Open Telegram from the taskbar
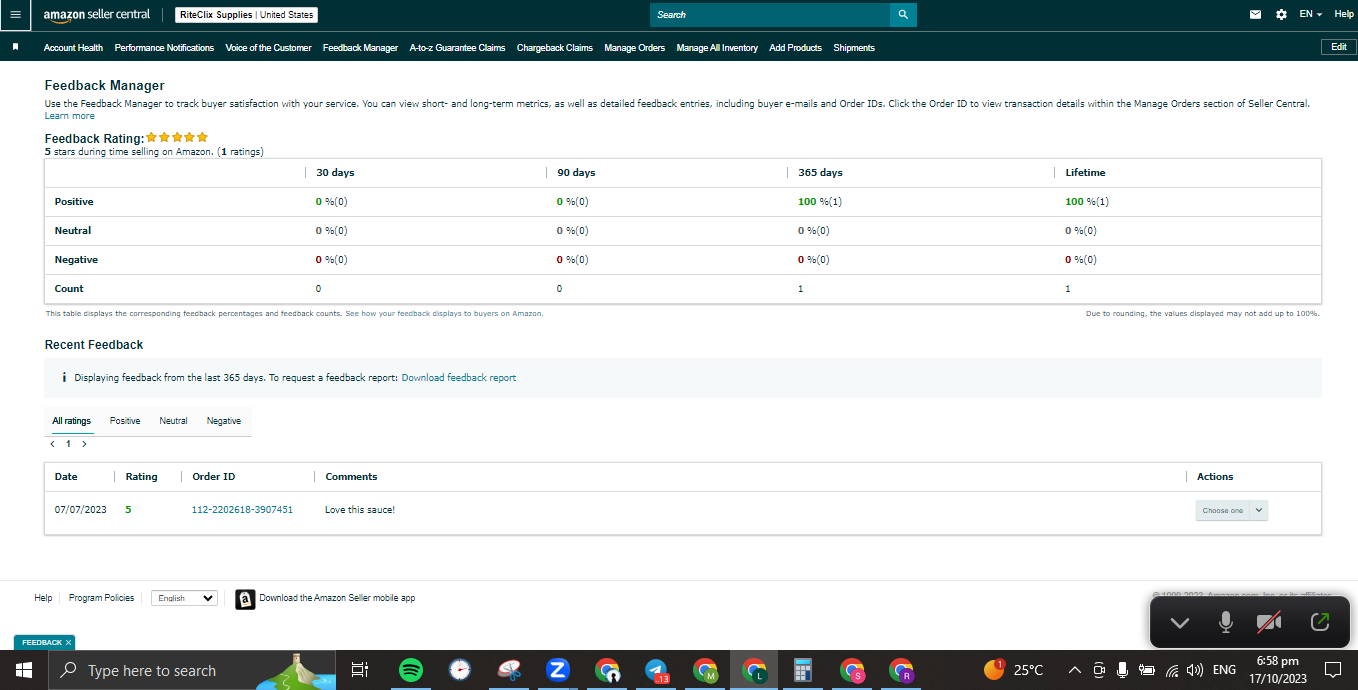Screen dimensions: 1358x690 (656, 670)
